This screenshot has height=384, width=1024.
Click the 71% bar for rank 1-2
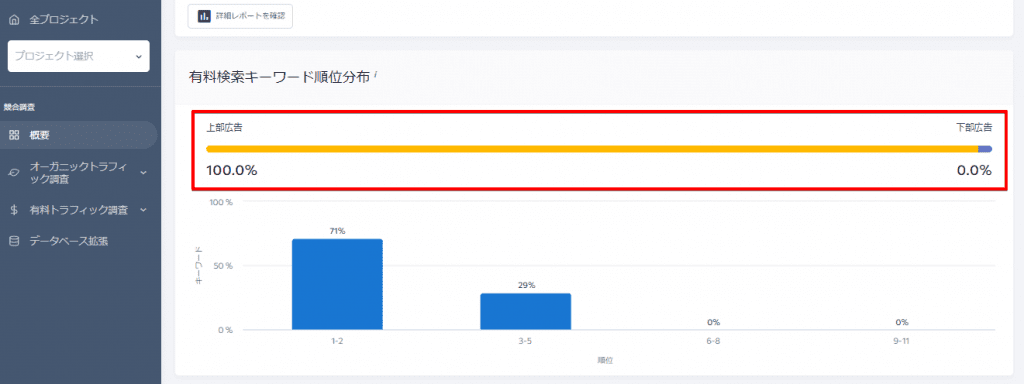tap(337, 284)
